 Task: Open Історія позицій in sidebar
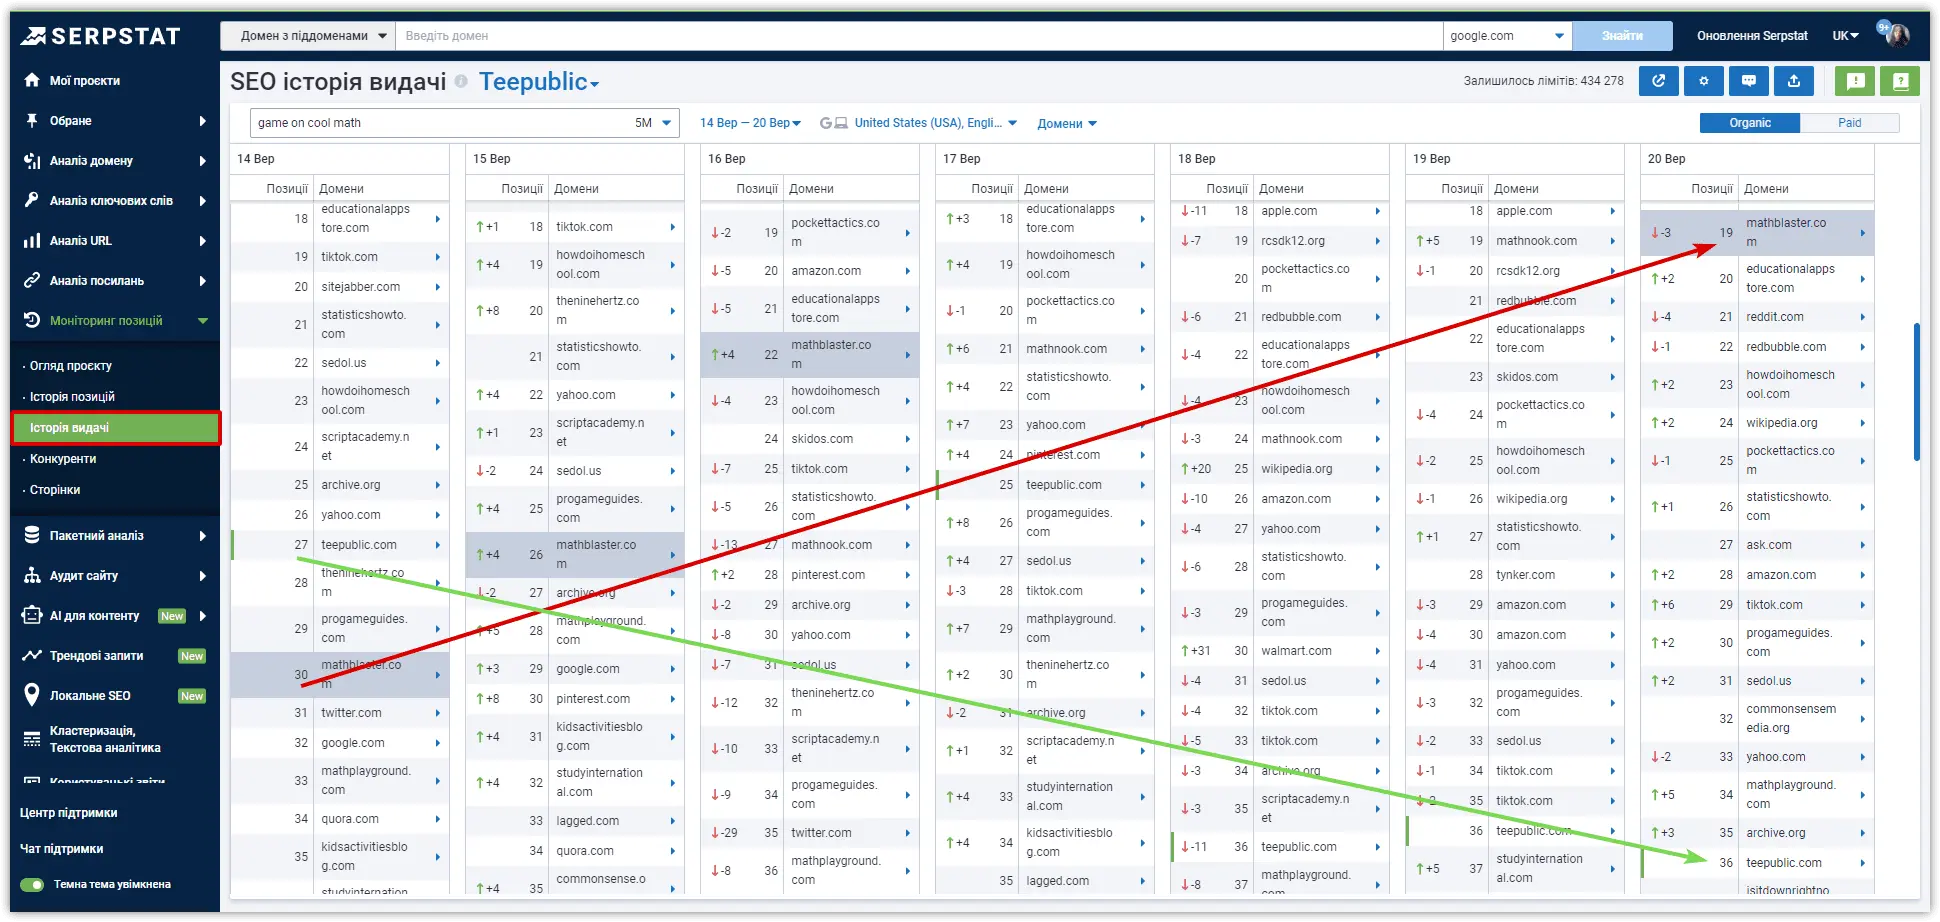coord(72,397)
